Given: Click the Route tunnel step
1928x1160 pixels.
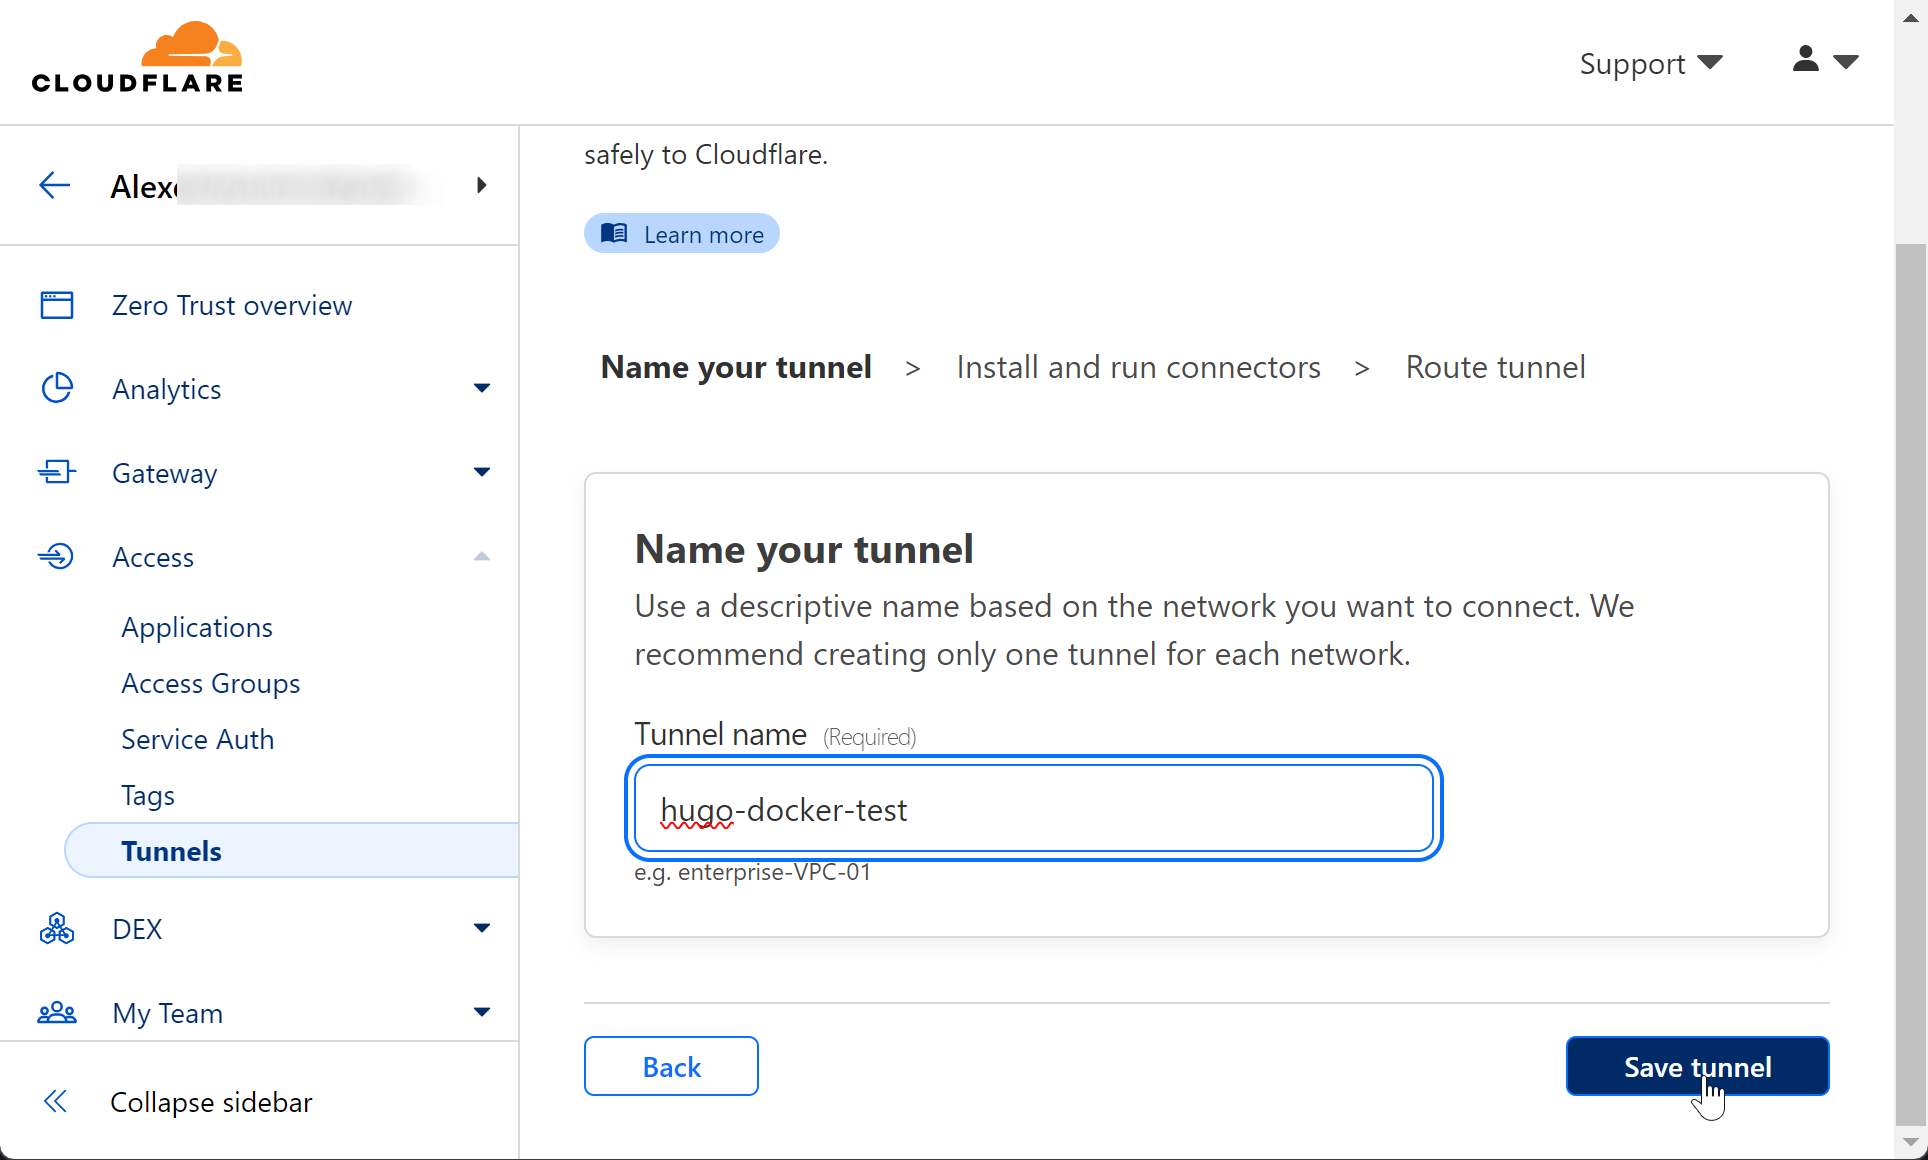Looking at the screenshot, I should [x=1495, y=367].
